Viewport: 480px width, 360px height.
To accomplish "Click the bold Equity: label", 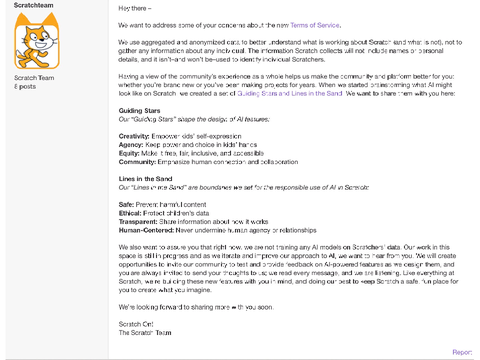I will (129, 154).
